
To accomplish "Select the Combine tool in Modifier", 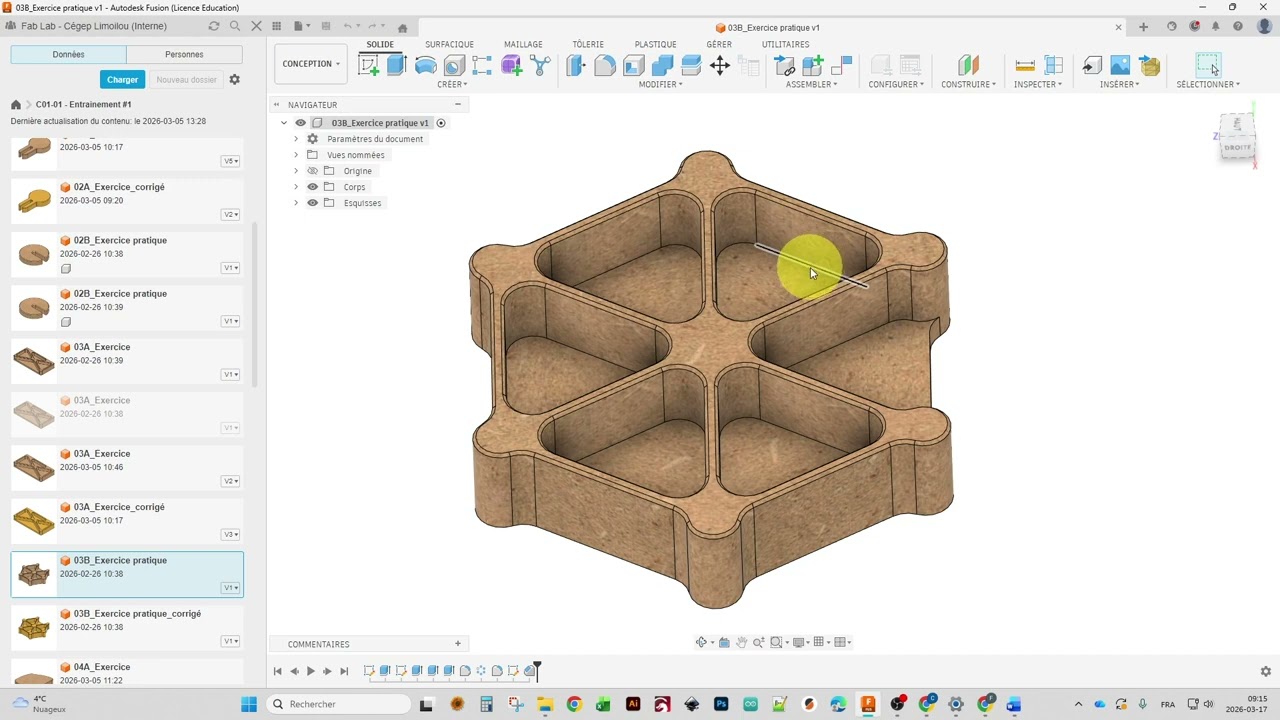I will click(662, 66).
